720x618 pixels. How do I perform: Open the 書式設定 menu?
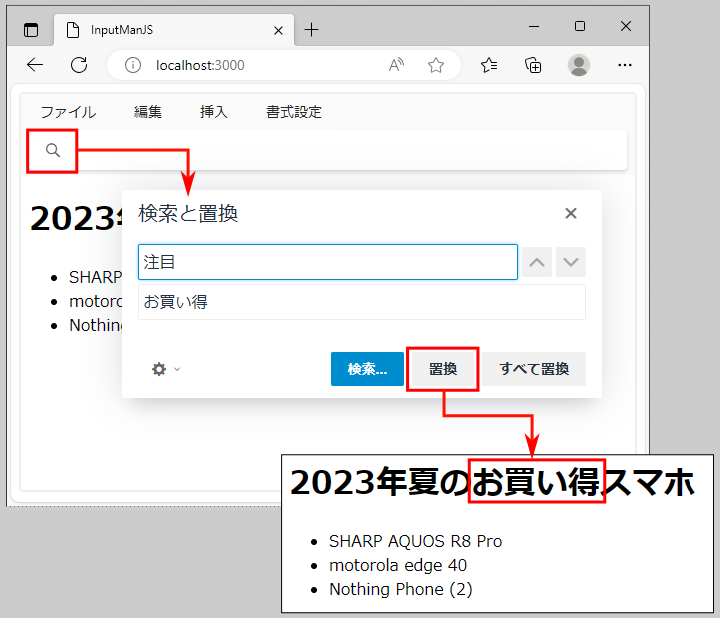click(294, 112)
